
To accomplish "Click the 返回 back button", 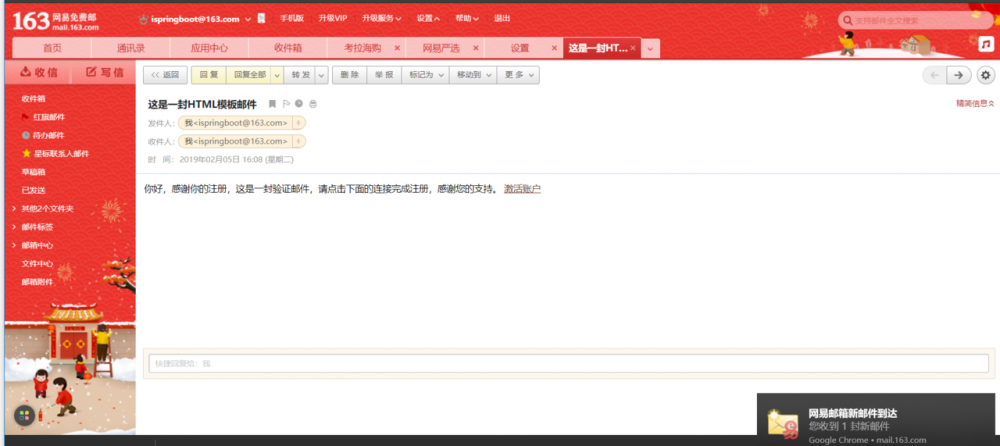I will 165,75.
